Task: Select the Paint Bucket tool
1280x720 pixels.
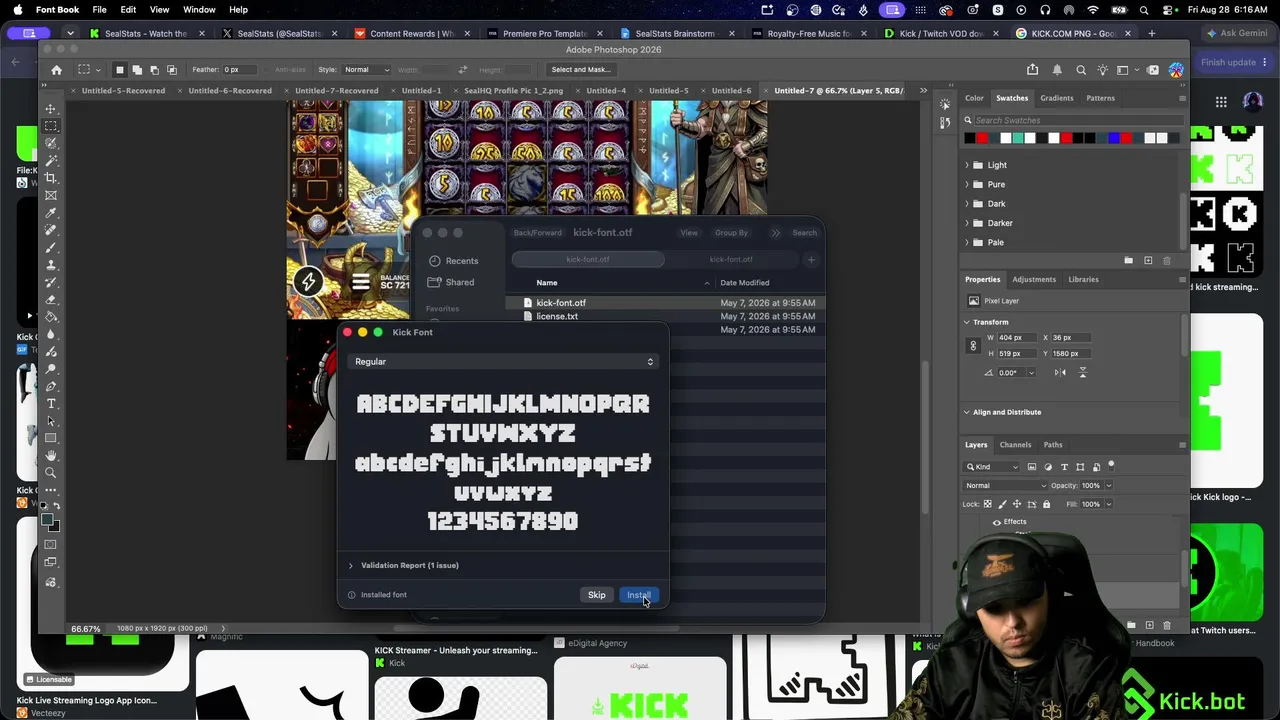Action: [51, 317]
